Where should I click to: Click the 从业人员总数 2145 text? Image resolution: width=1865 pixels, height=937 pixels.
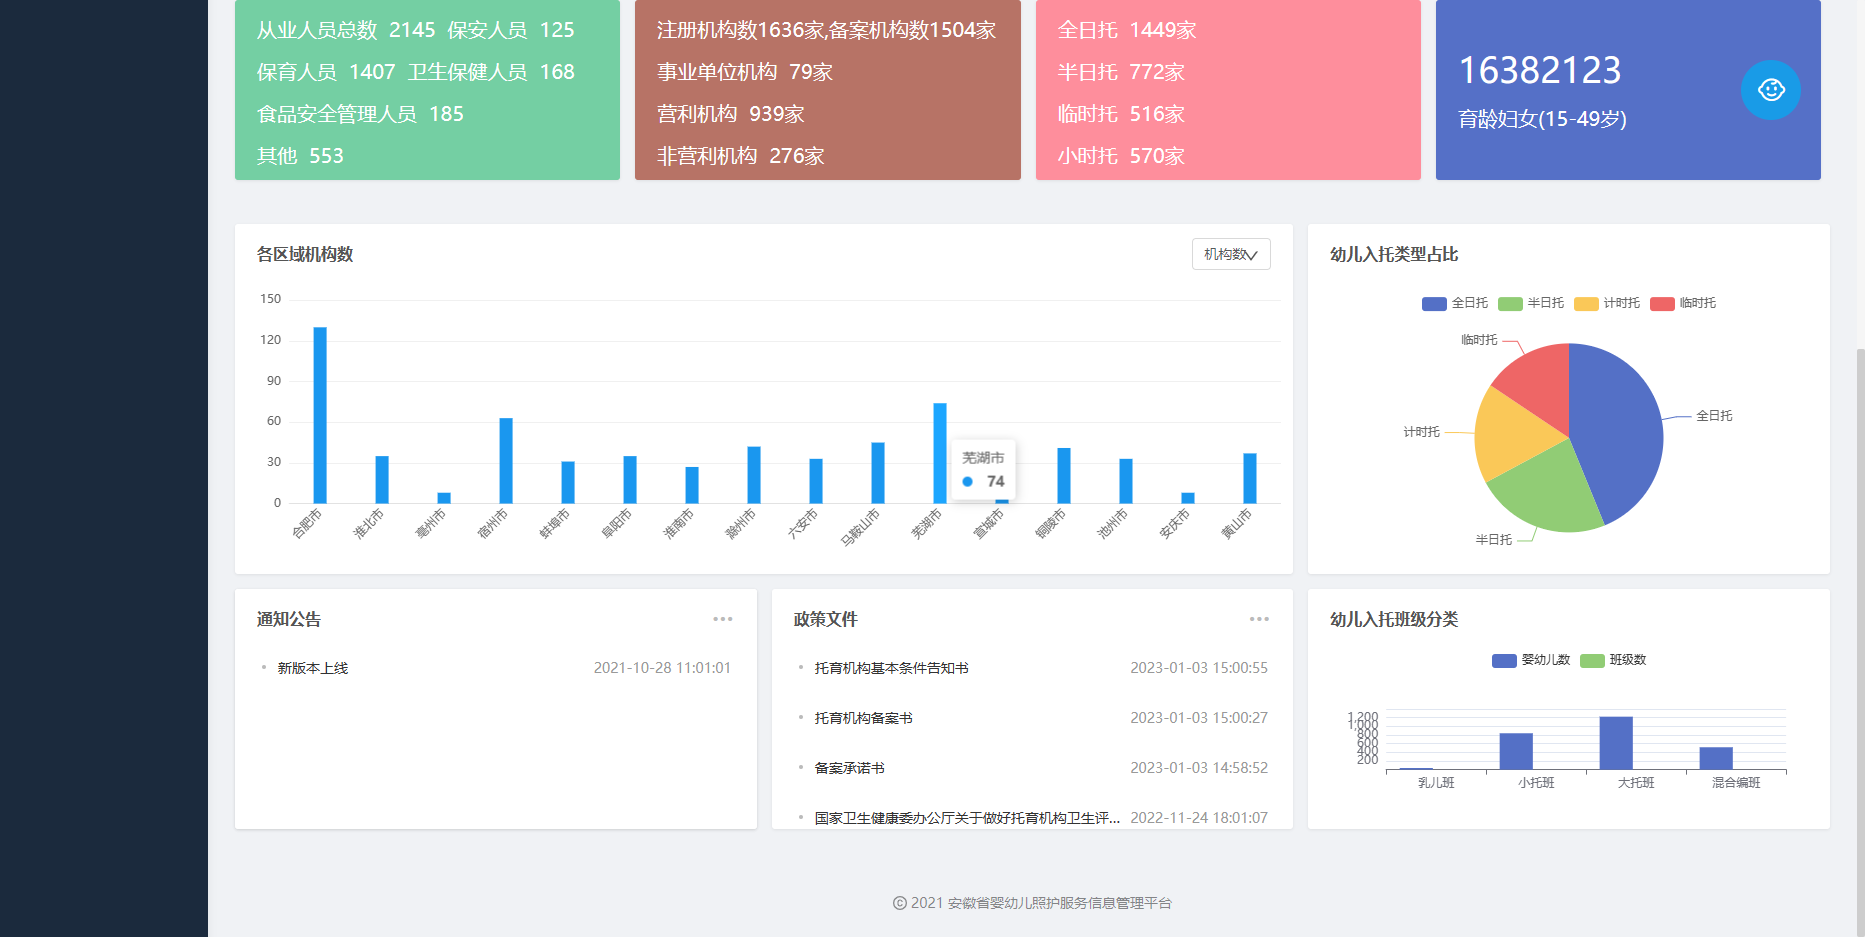click(346, 30)
